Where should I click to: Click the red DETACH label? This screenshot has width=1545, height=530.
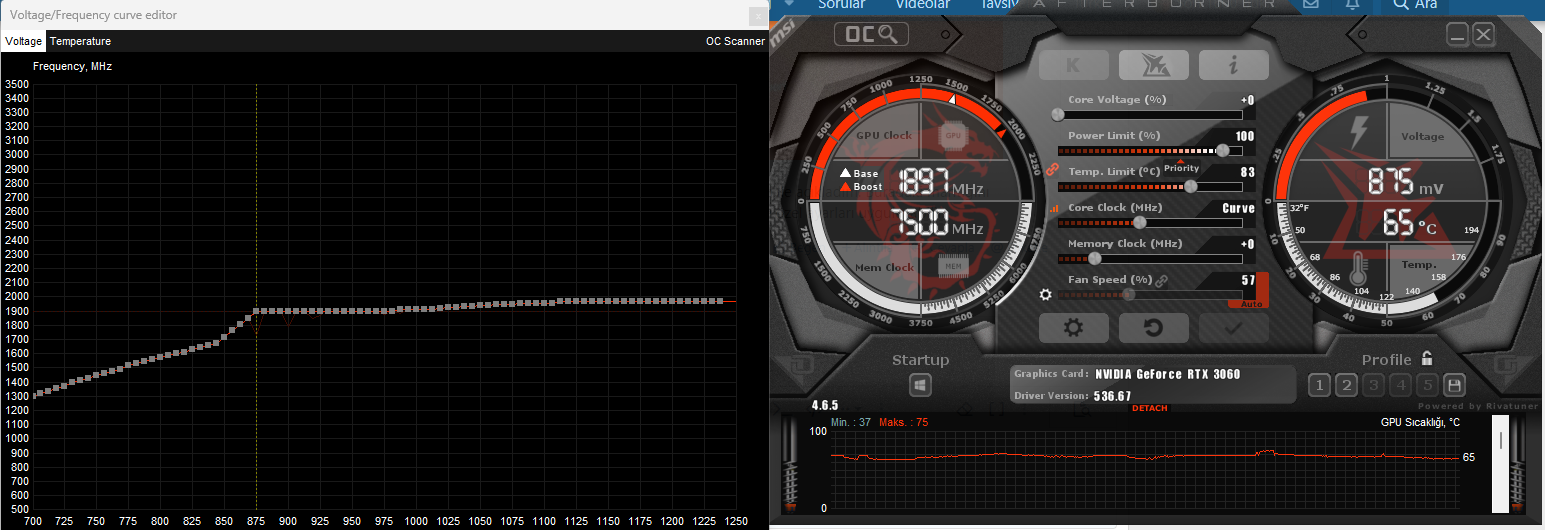1149,408
